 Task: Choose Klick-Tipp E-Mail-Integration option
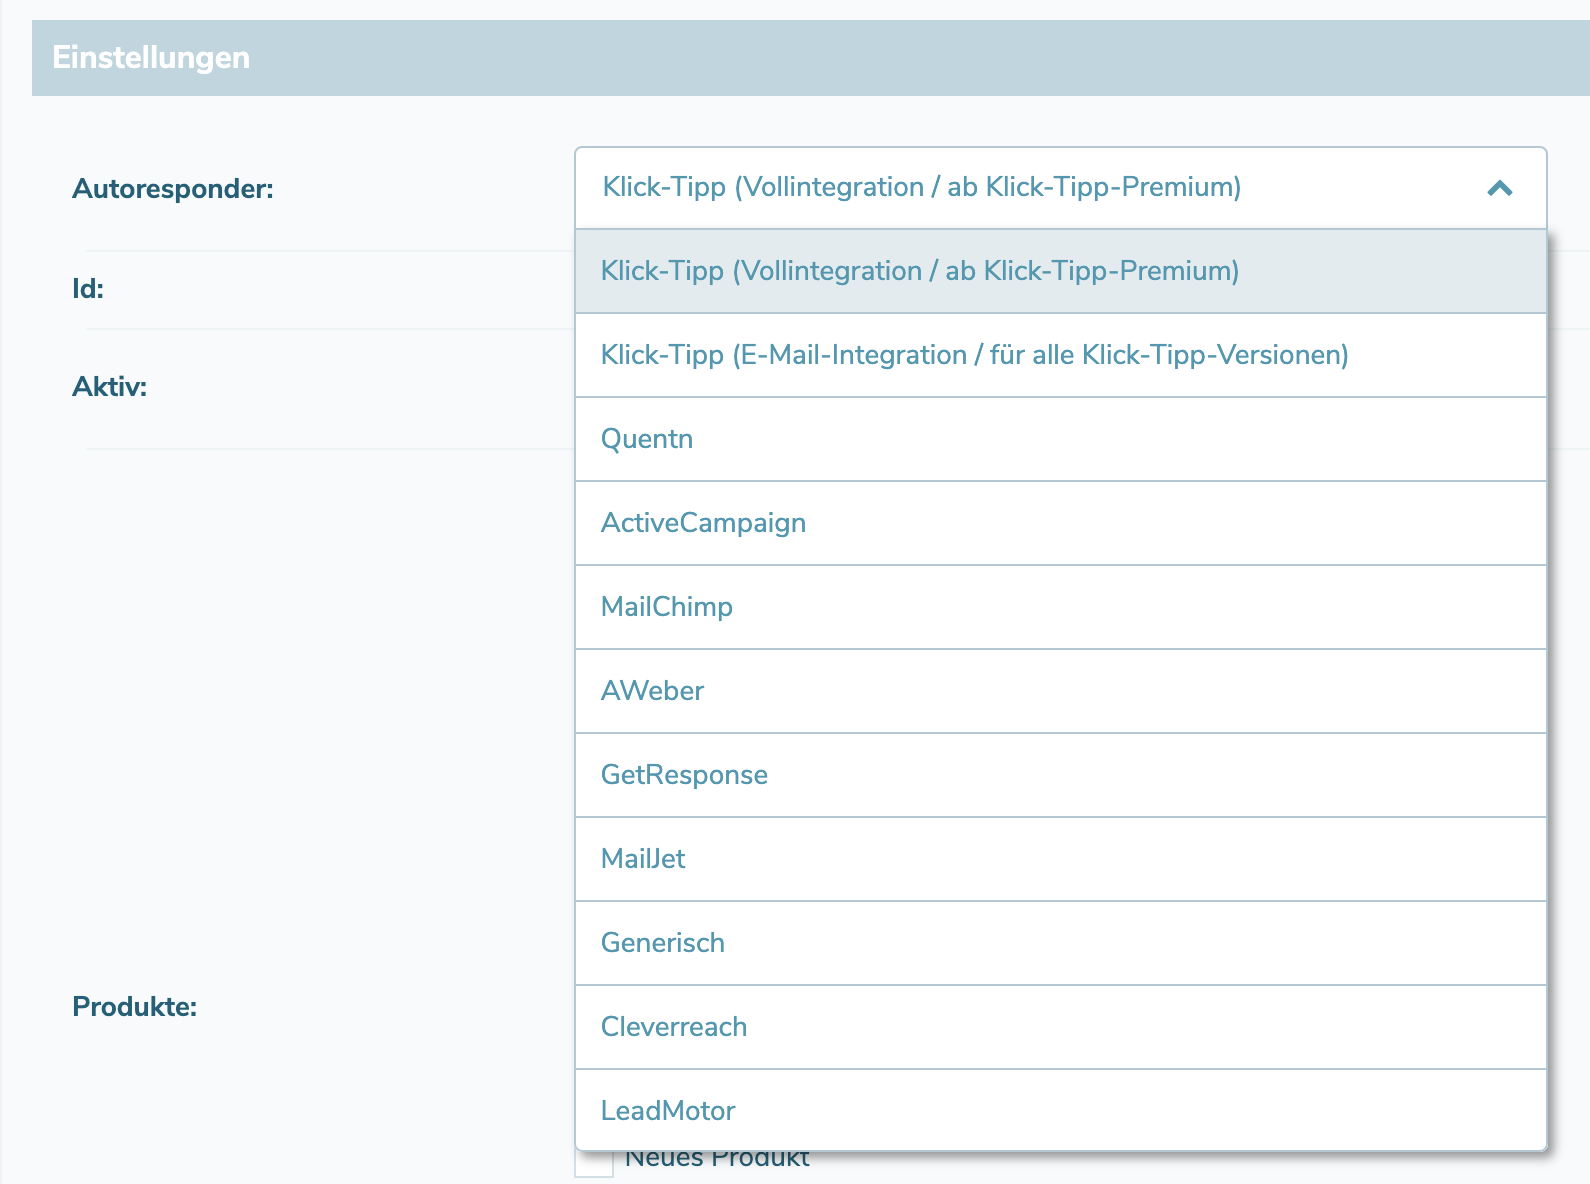(x=974, y=355)
